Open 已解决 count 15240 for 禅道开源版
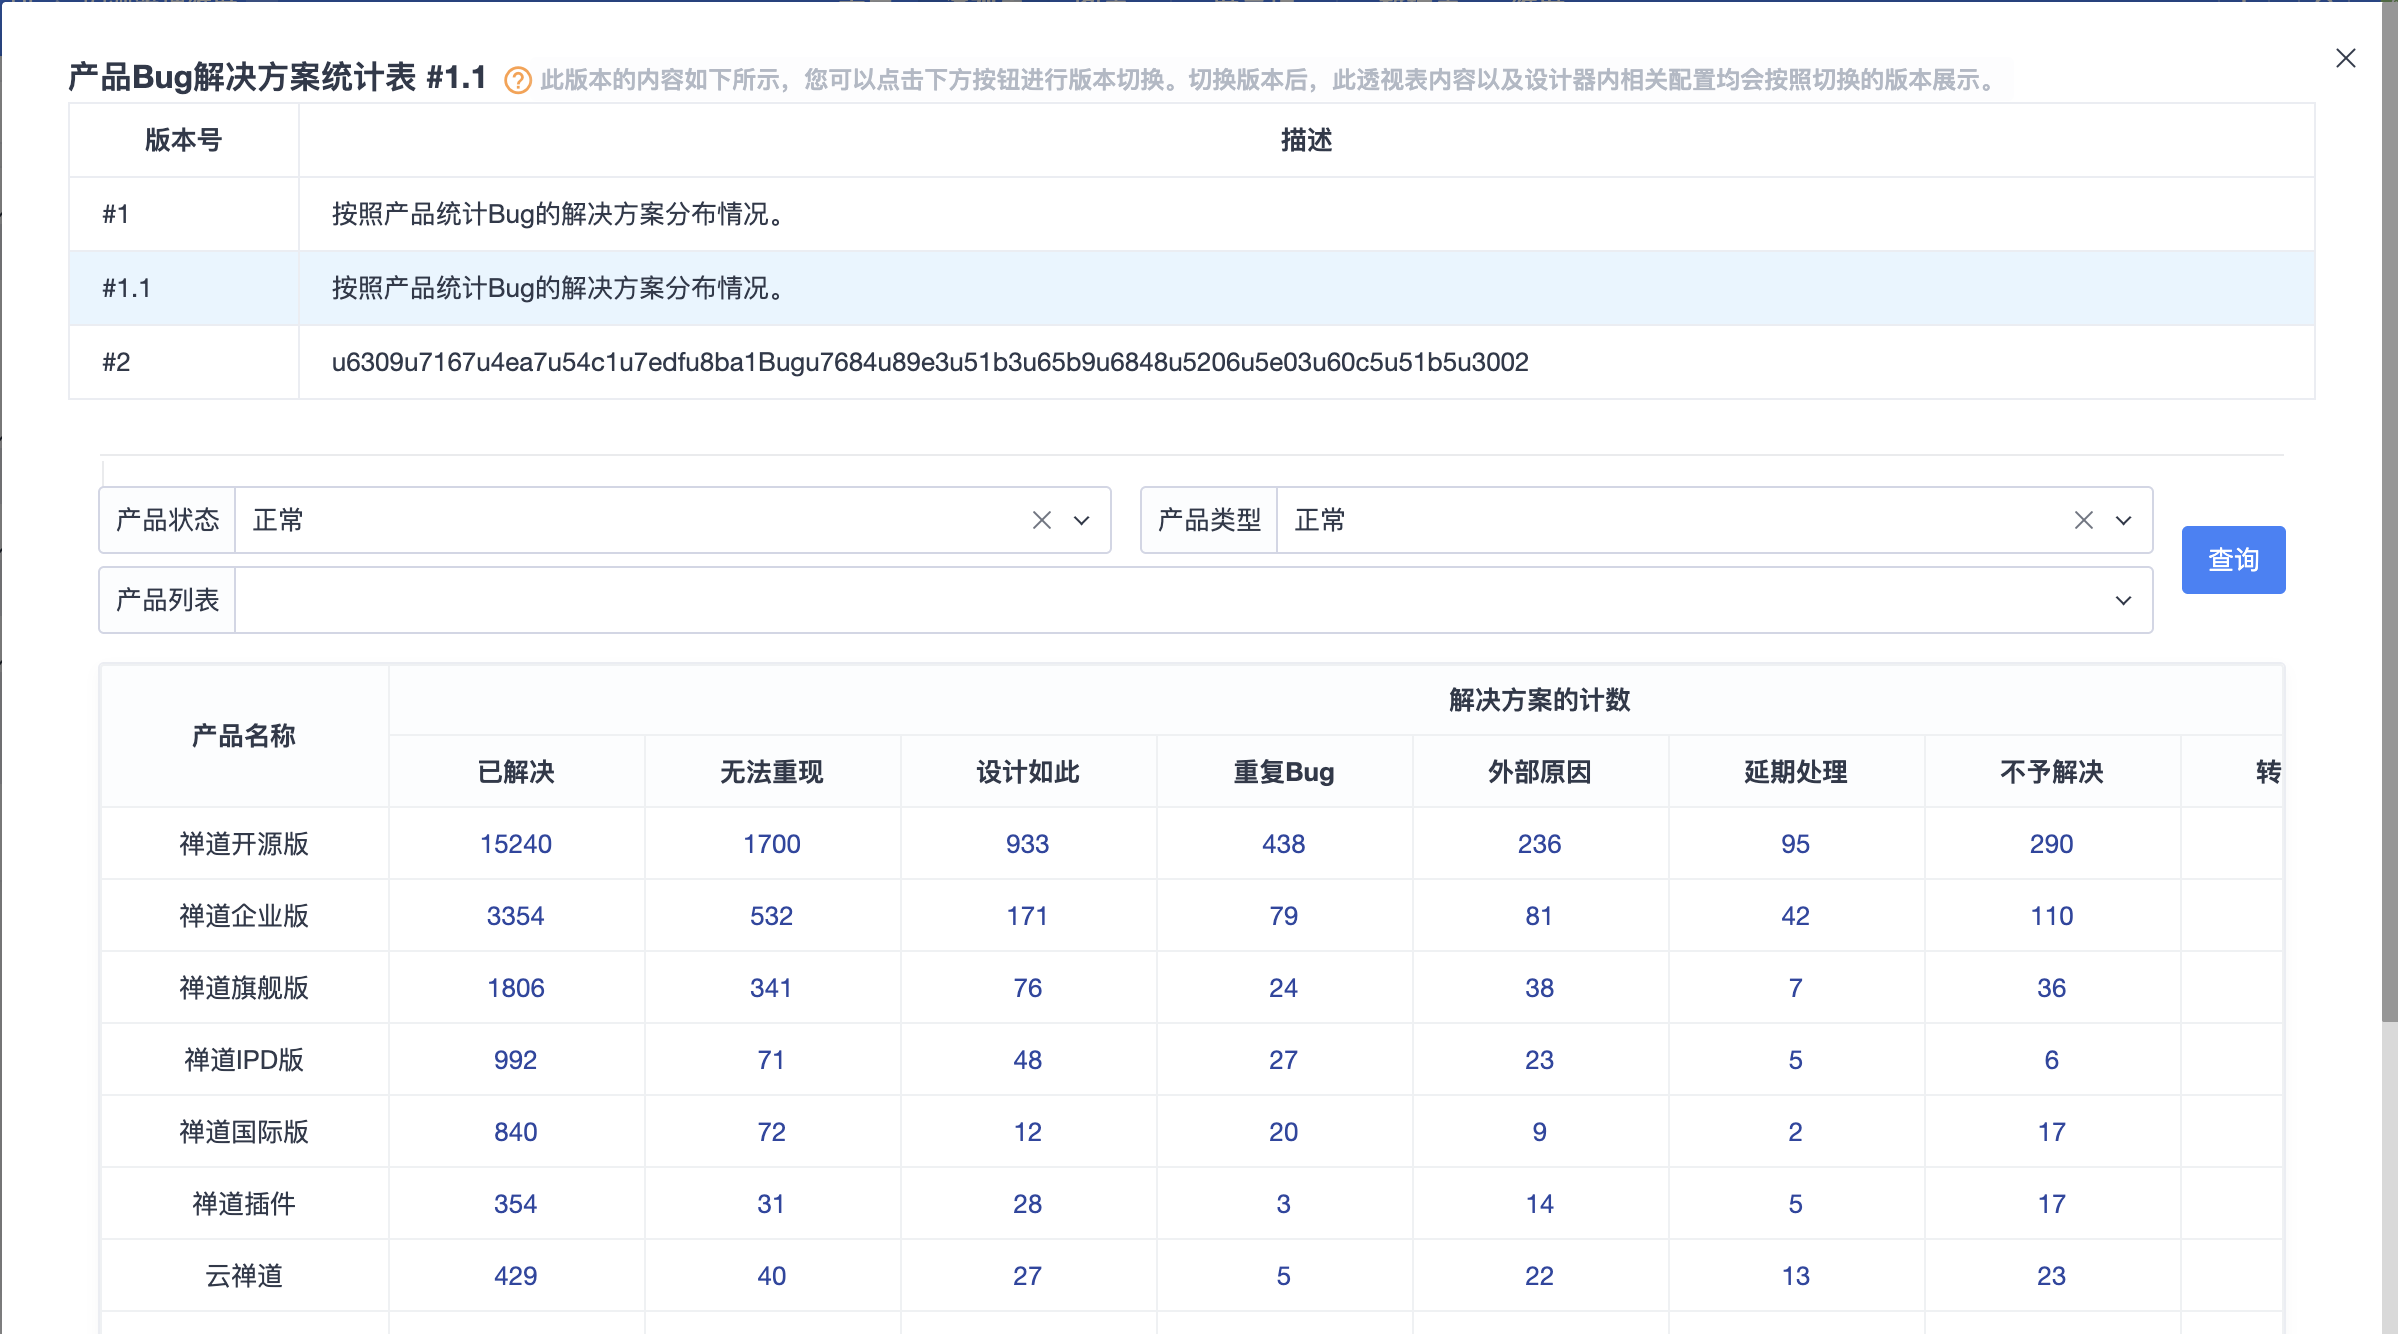The width and height of the screenshot is (2398, 1334). (516, 844)
